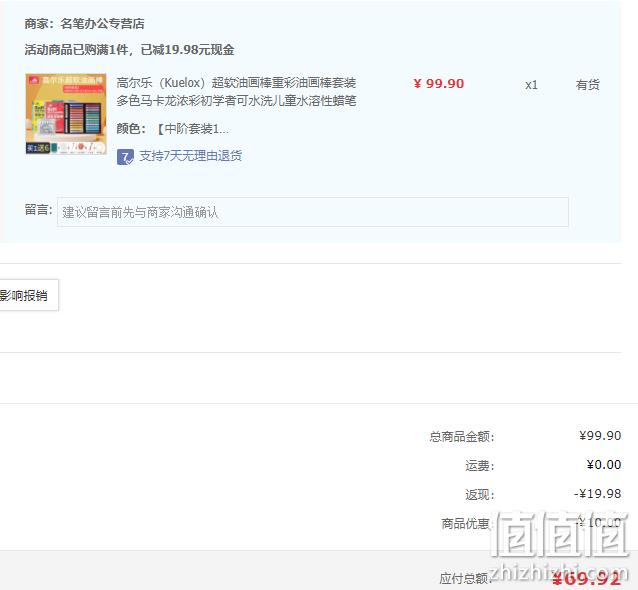Select the cashback amount -¥19.98

pos(597,494)
